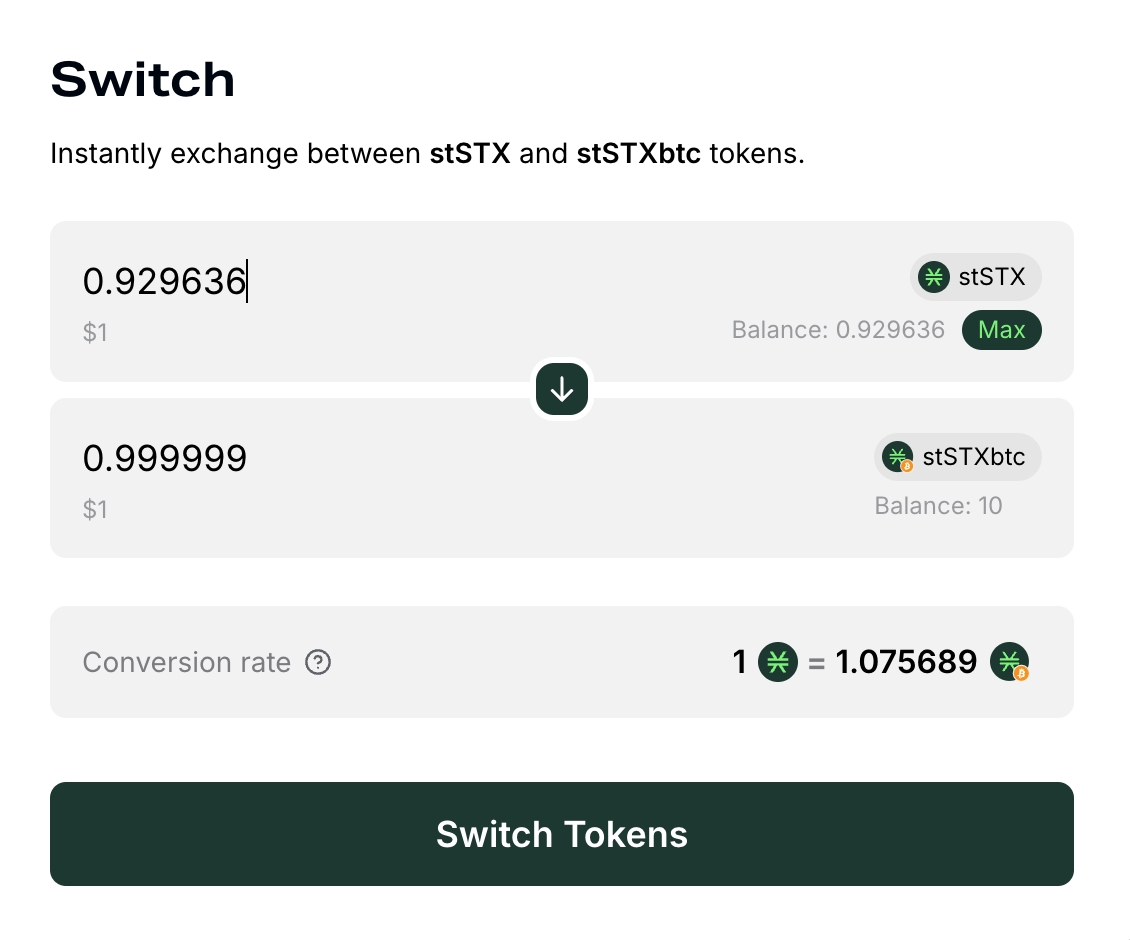This screenshot has width=1130, height=940.
Task: Click the 1.075689 conversion value
Action: [906, 662]
